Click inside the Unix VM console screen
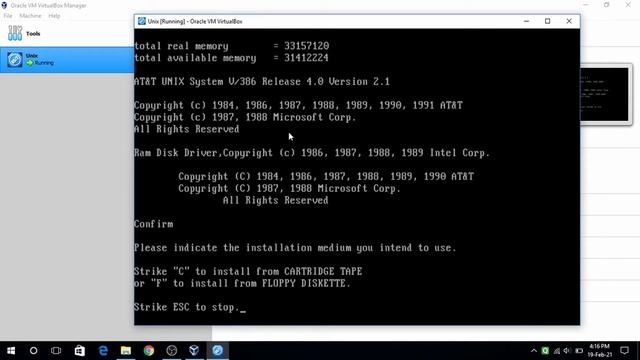 357,177
